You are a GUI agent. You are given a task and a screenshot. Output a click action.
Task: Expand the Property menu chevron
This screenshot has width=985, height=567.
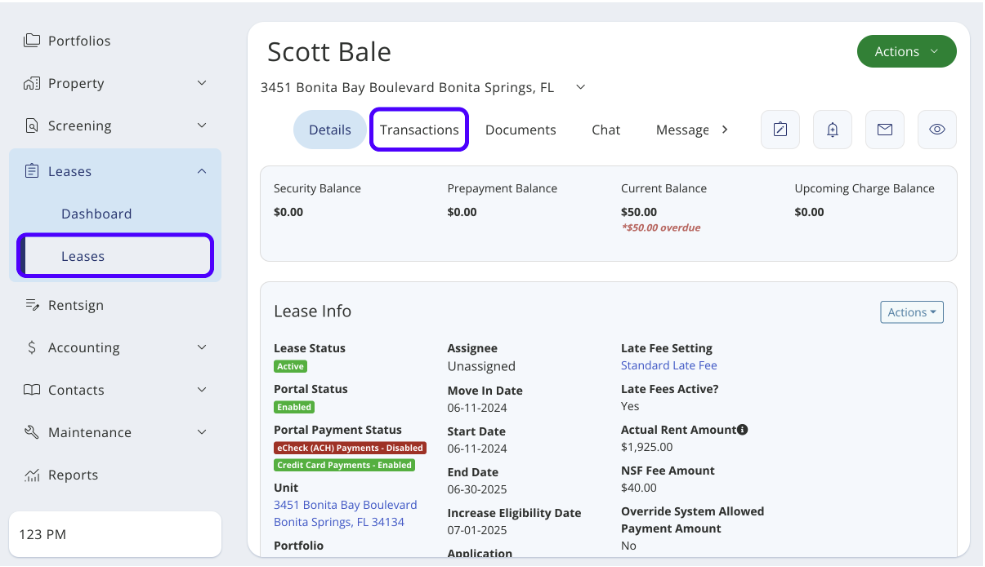201,83
